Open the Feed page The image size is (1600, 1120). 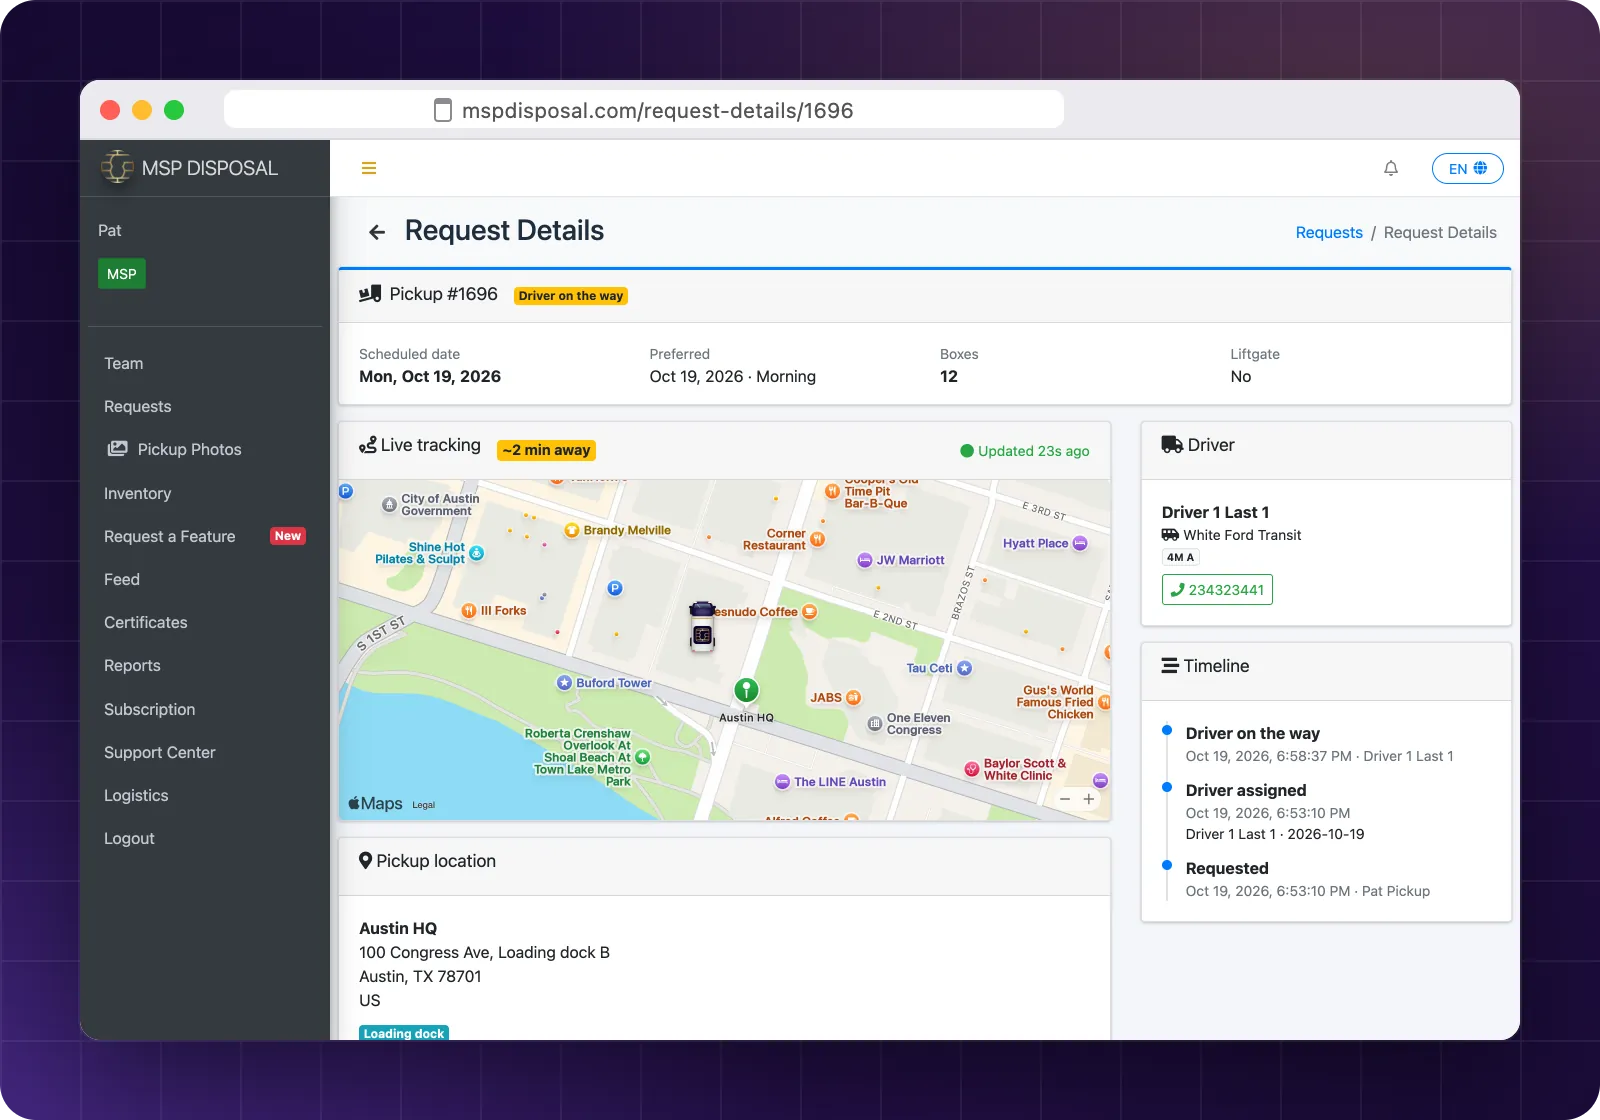pos(122,579)
